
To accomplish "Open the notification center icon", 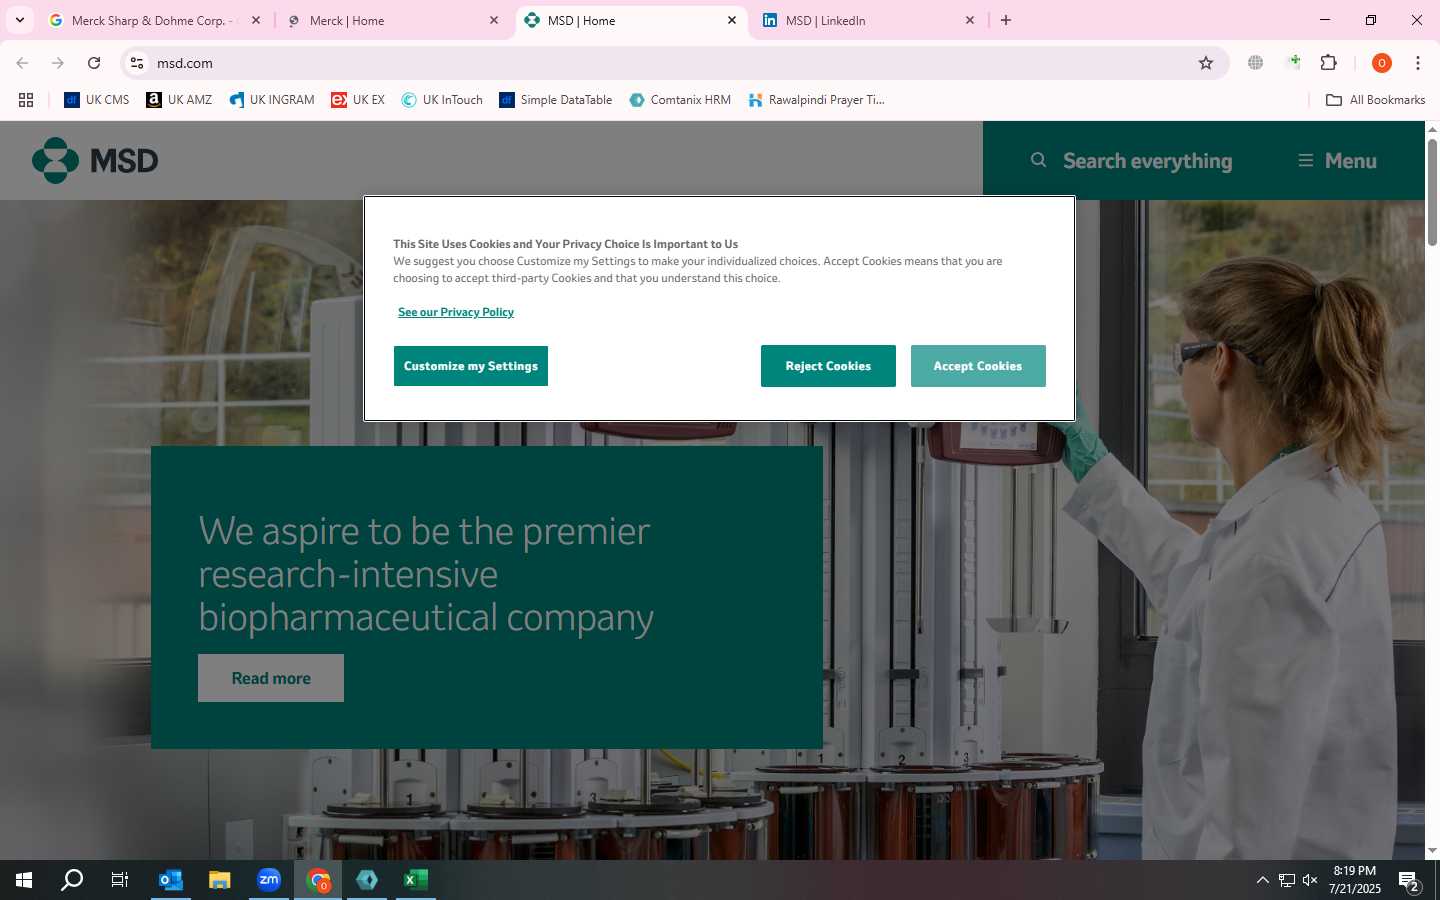I will [x=1409, y=881].
